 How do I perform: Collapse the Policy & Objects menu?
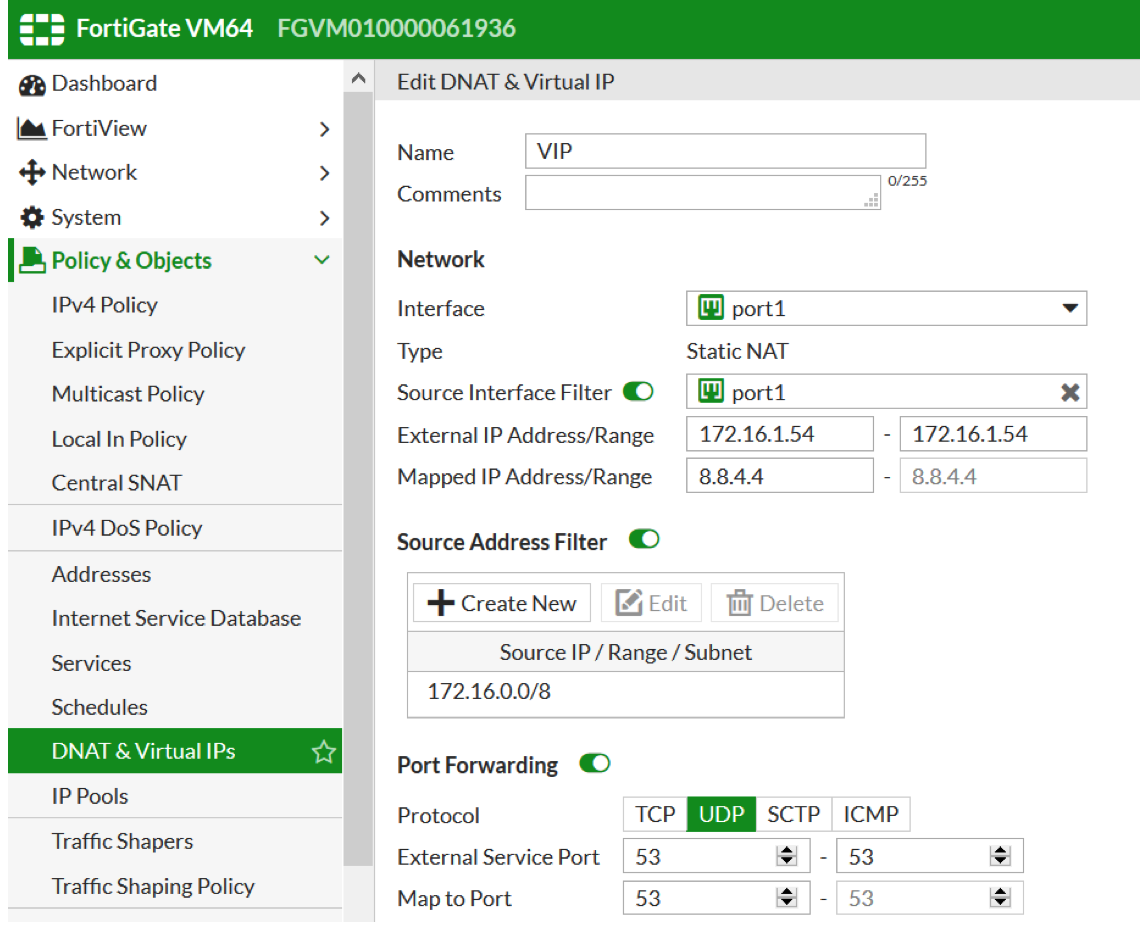click(322, 260)
